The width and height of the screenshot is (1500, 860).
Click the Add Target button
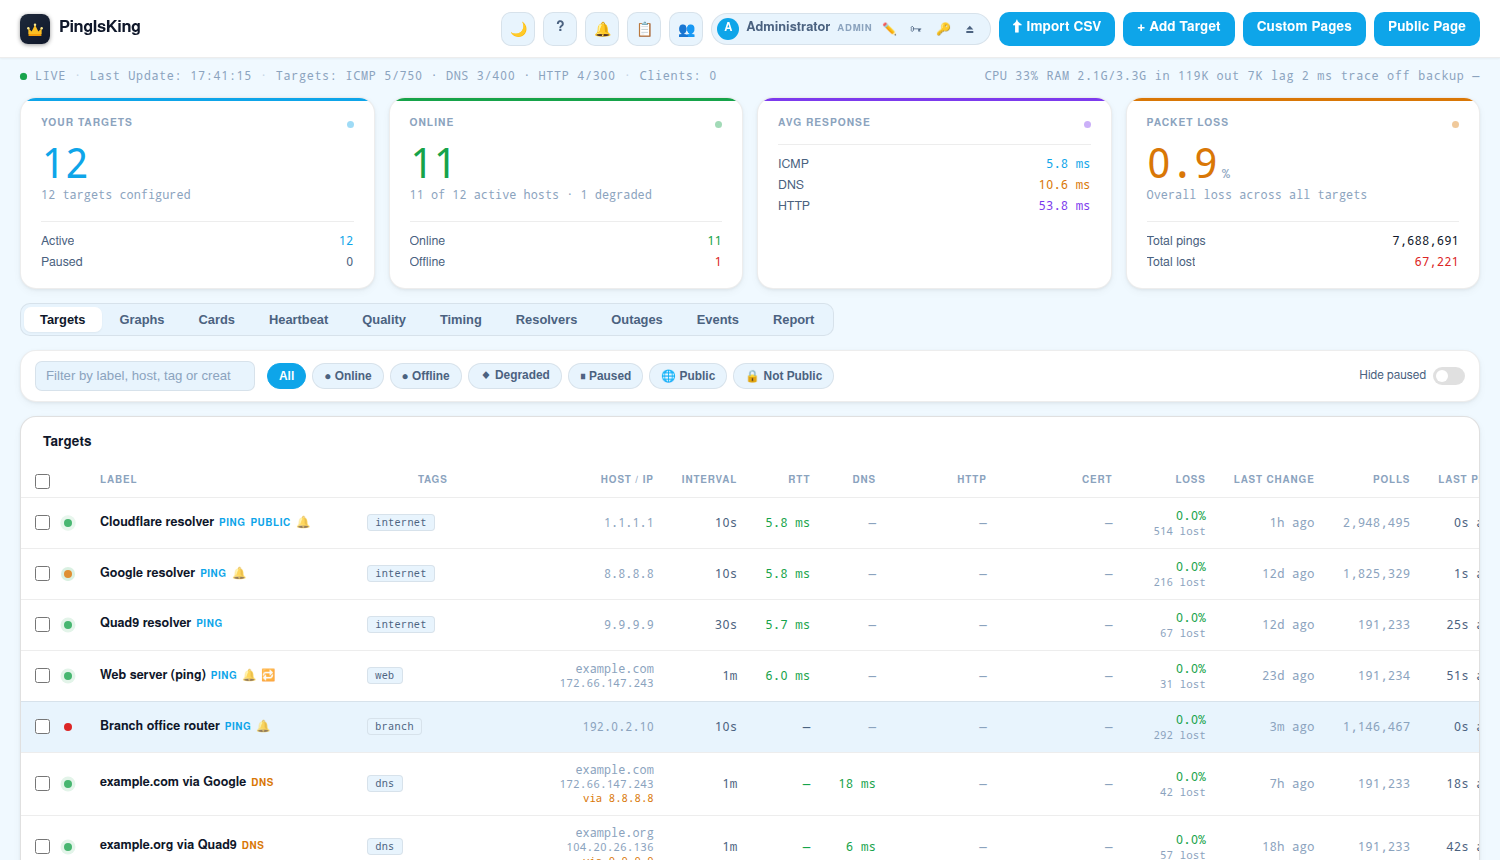click(1179, 28)
